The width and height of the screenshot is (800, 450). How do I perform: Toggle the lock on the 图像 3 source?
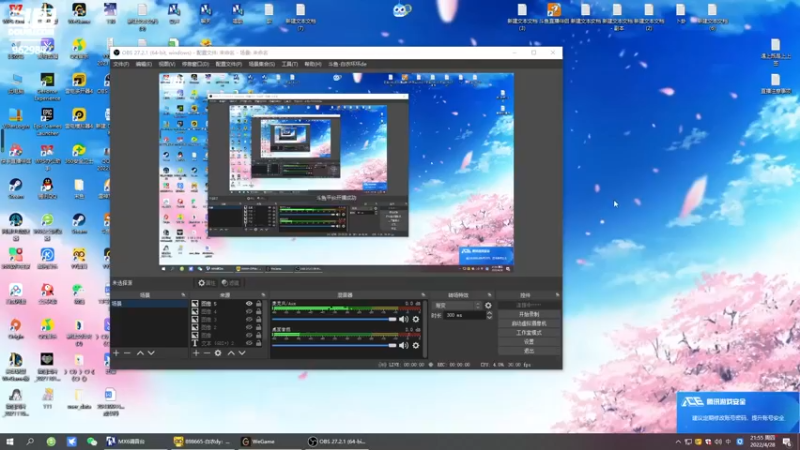(259, 319)
